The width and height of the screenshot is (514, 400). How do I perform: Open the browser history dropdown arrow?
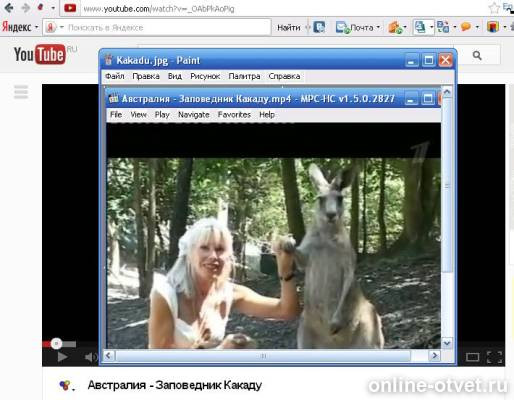[53, 8]
